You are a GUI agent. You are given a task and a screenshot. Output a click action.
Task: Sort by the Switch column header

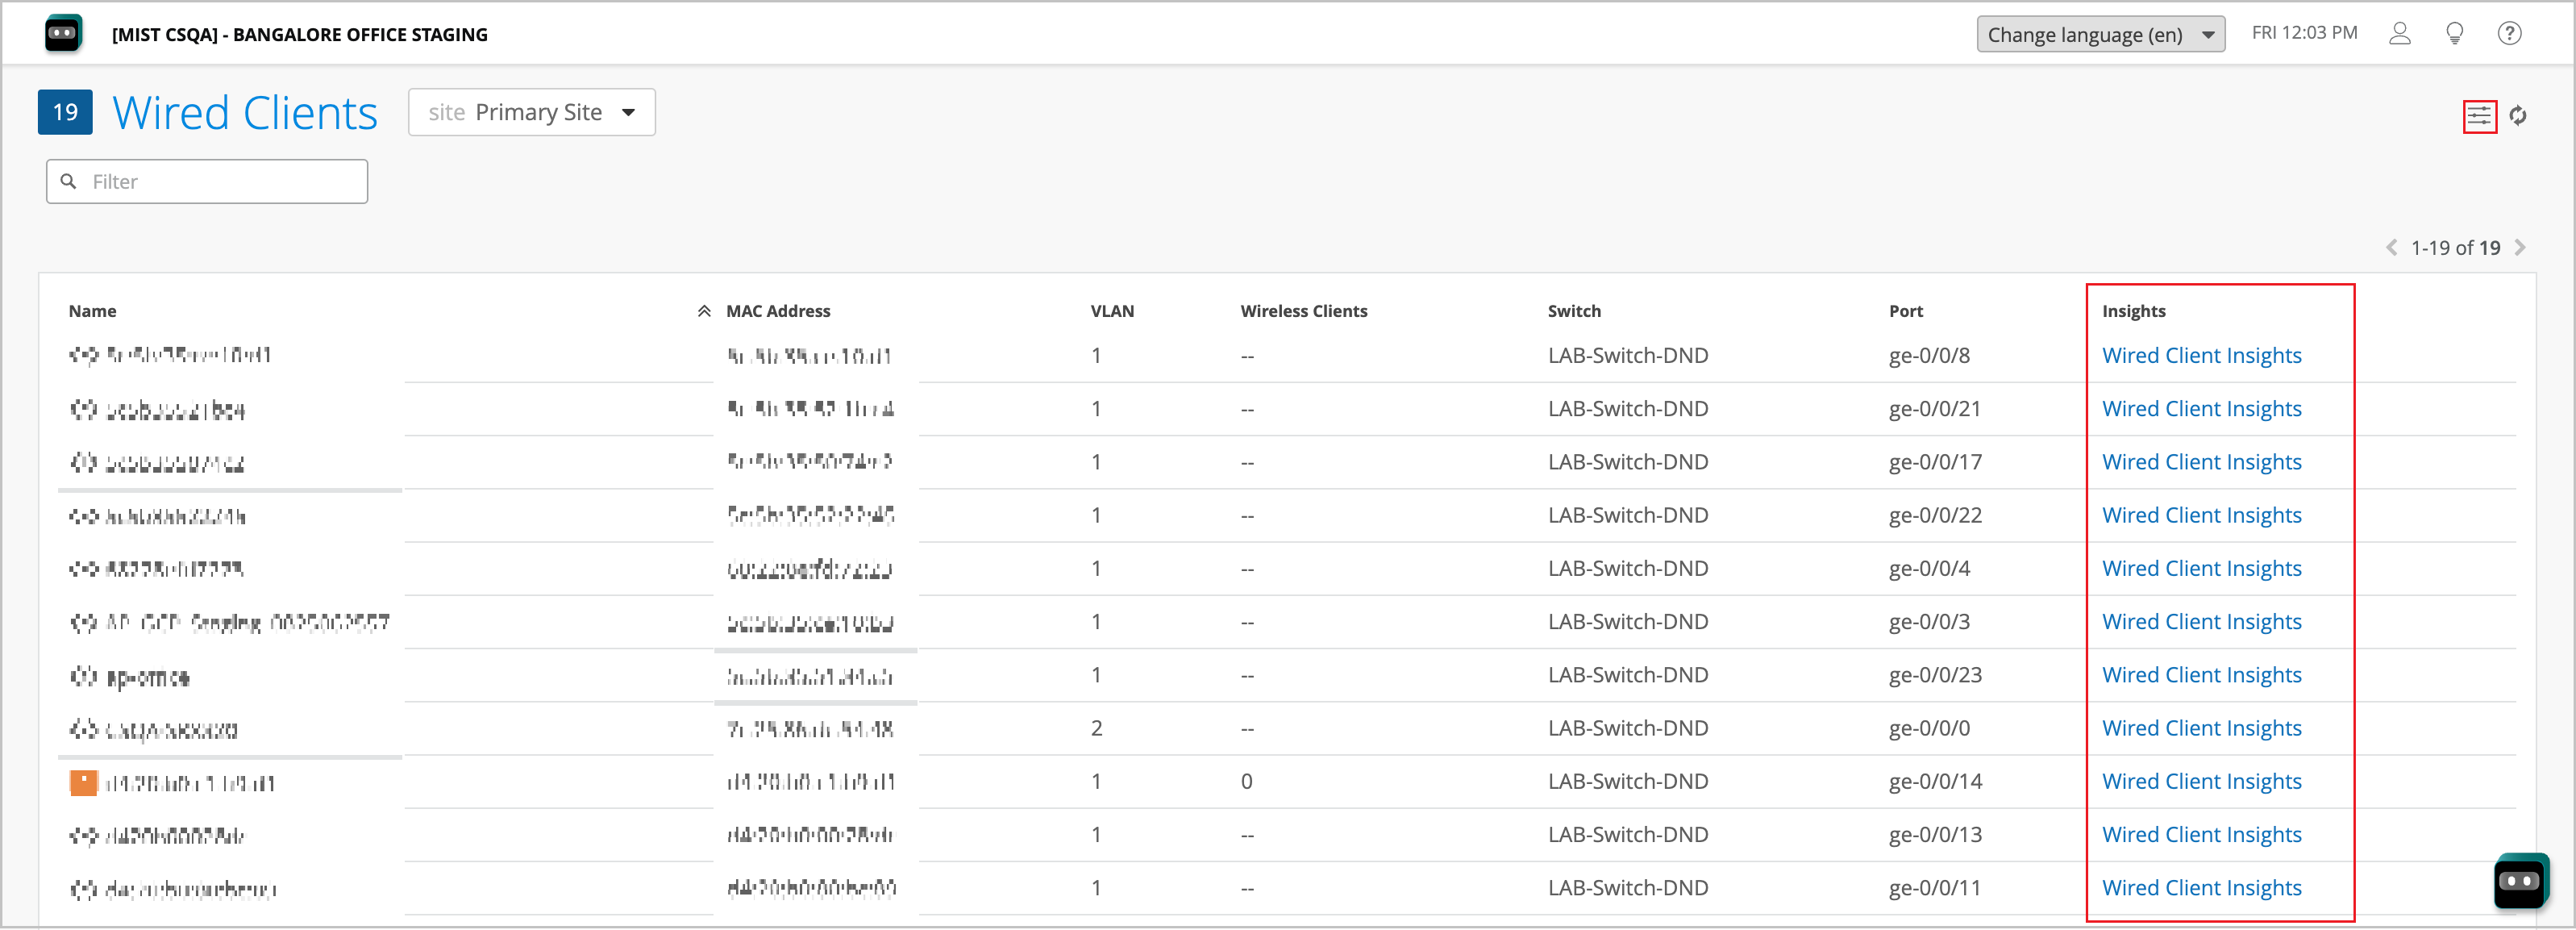[1573, 311]
